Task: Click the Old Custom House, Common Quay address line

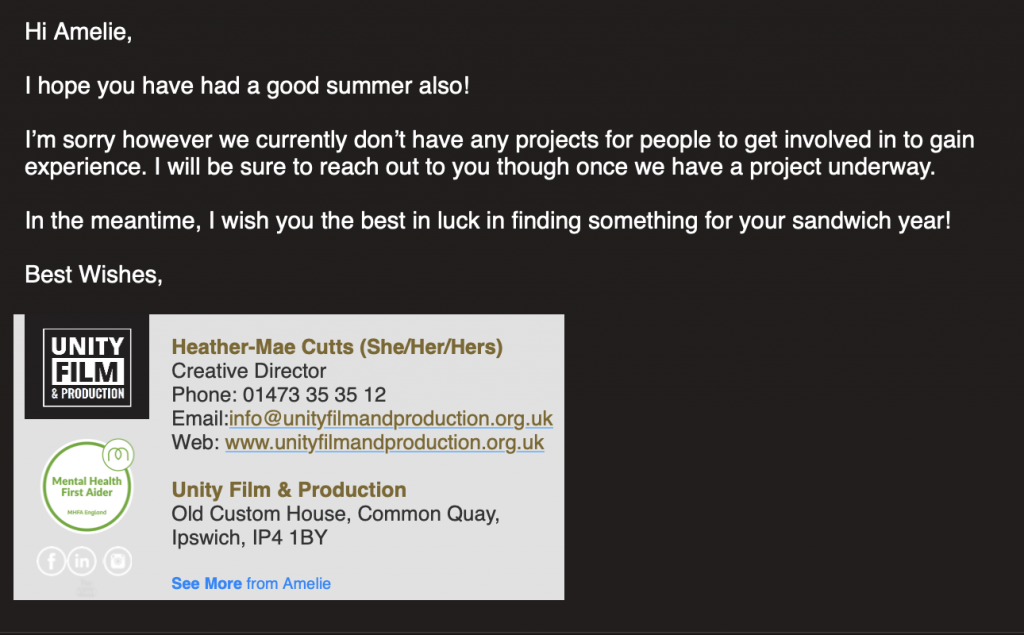Action: pyautogui.click(x=335, y=514)
